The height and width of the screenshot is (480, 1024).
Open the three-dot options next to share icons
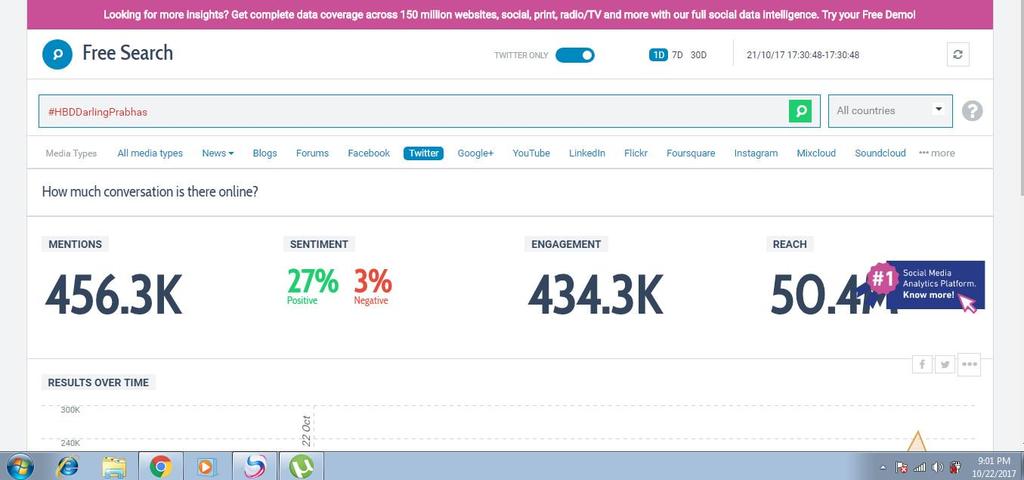point(969,364)
